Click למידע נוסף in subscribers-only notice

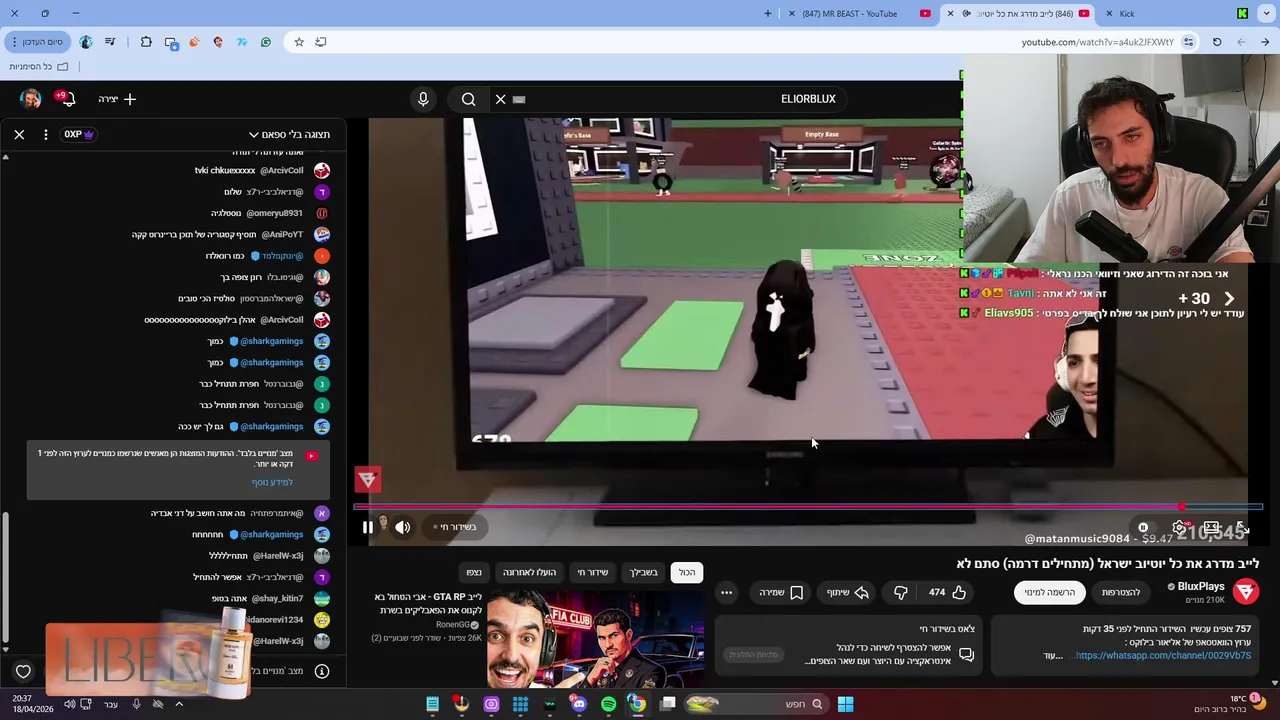pos(272,482)
